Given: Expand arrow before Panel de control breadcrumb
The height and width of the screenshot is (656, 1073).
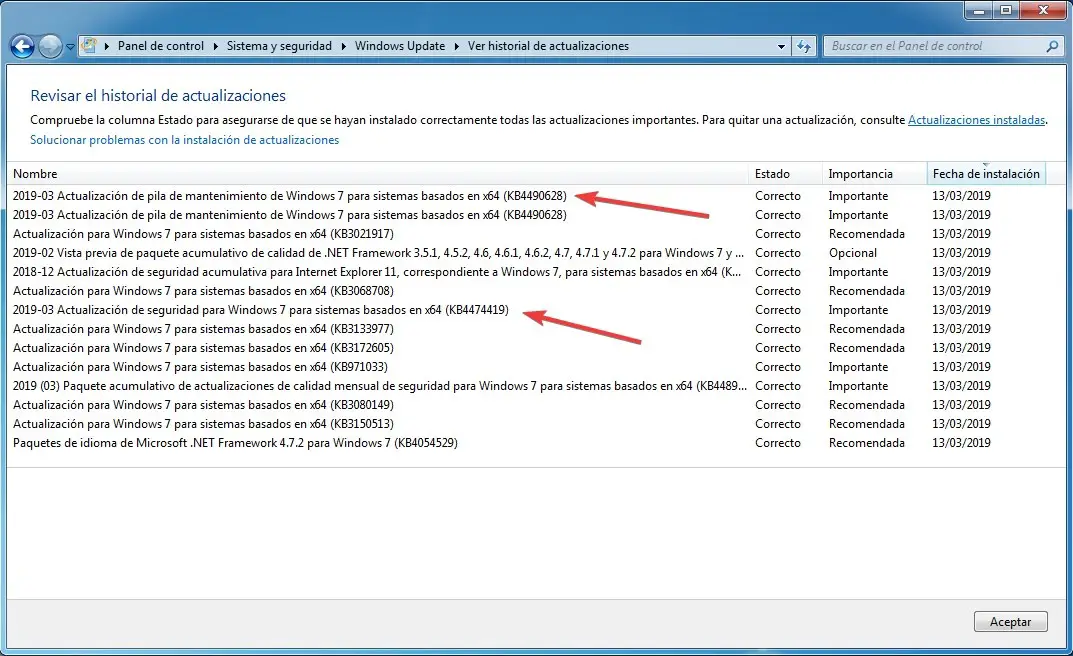Looking at the screenshot, I should (107, 47).
